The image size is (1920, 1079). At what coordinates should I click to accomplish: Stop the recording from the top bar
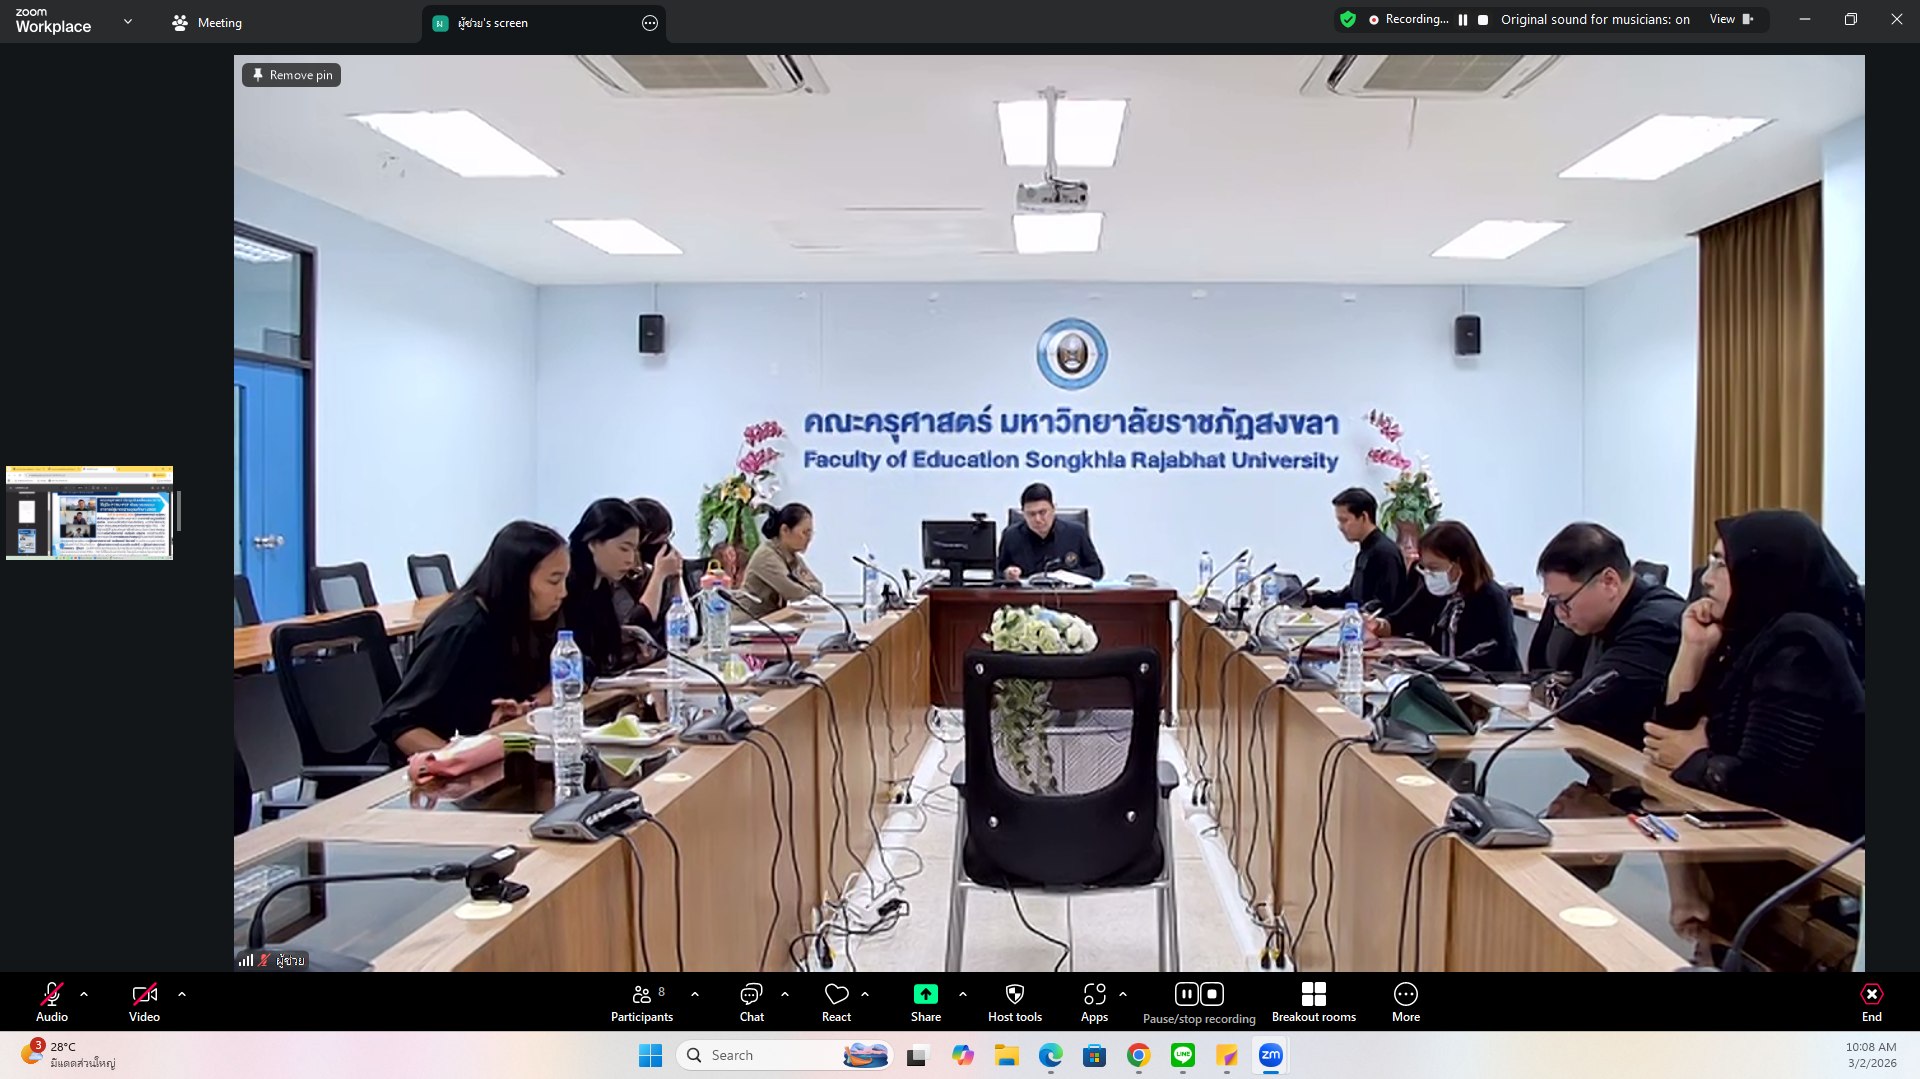1483,20
